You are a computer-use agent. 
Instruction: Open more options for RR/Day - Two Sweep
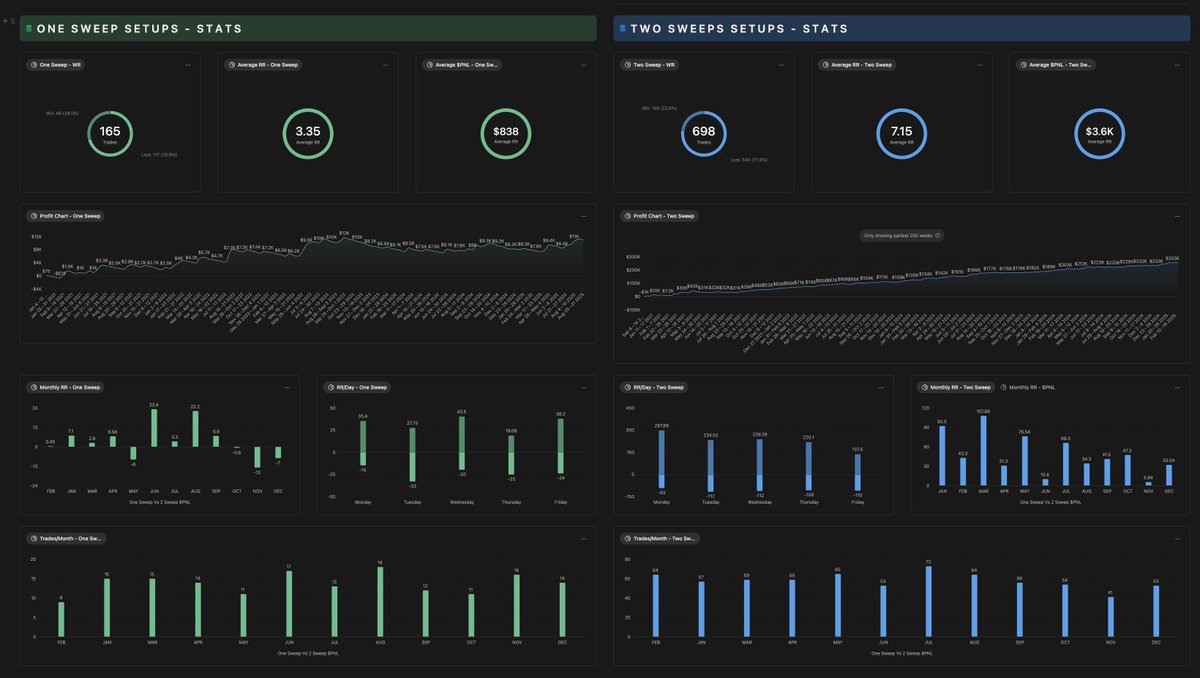(x=879, y=387)
